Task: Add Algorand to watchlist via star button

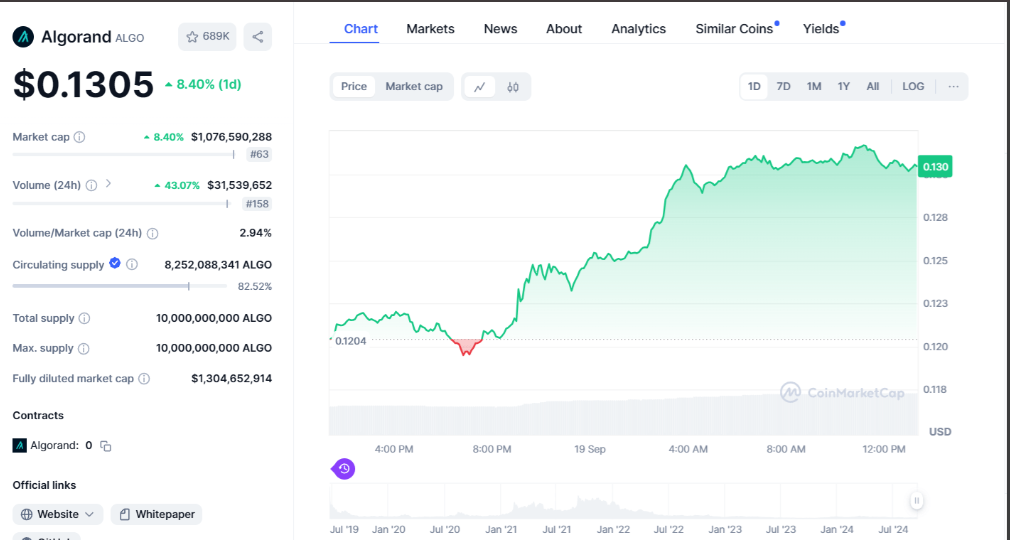Action: 207,37
